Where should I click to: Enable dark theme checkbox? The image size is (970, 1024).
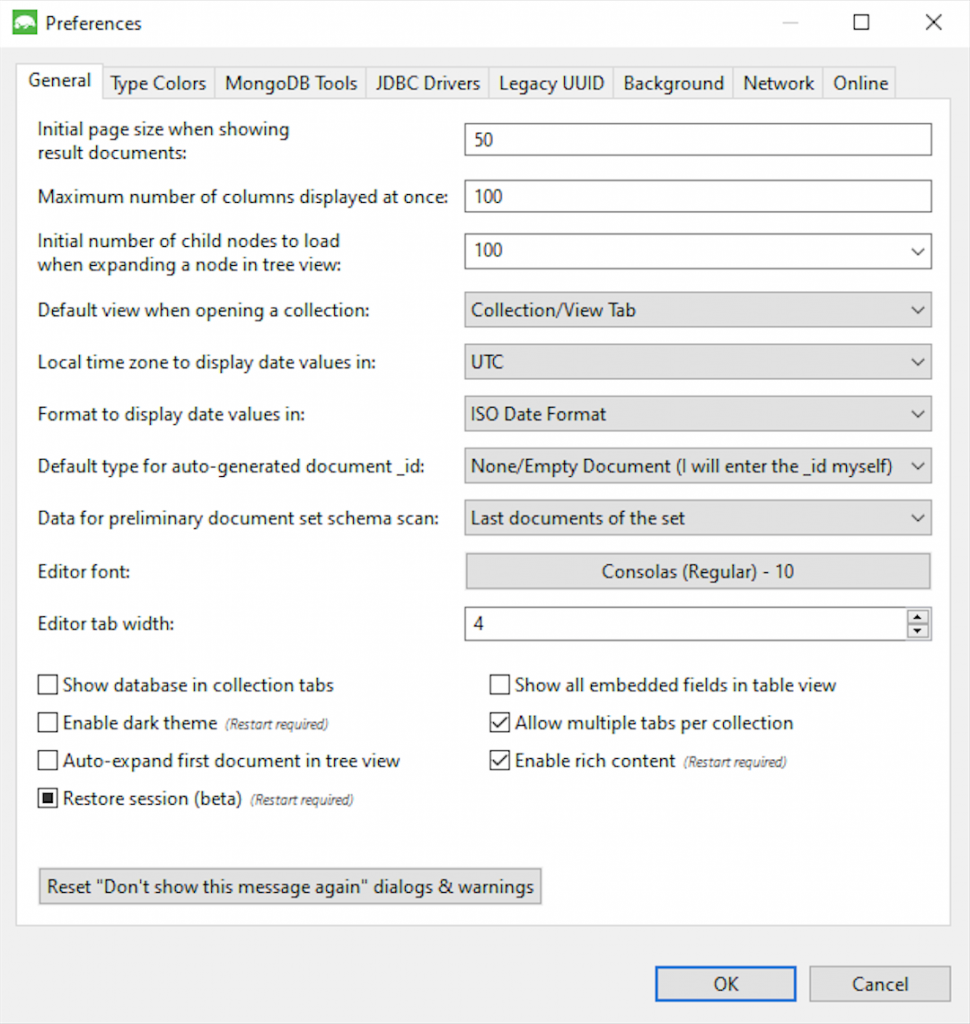[x=48, y=722]
